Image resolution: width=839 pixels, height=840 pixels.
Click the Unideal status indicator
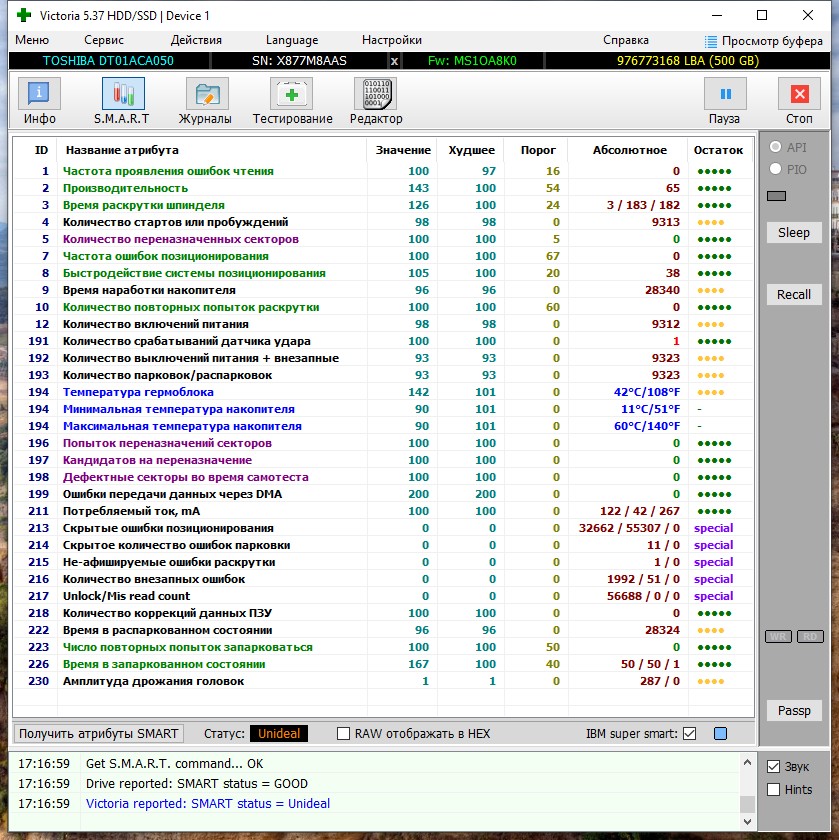coord(279,733)
